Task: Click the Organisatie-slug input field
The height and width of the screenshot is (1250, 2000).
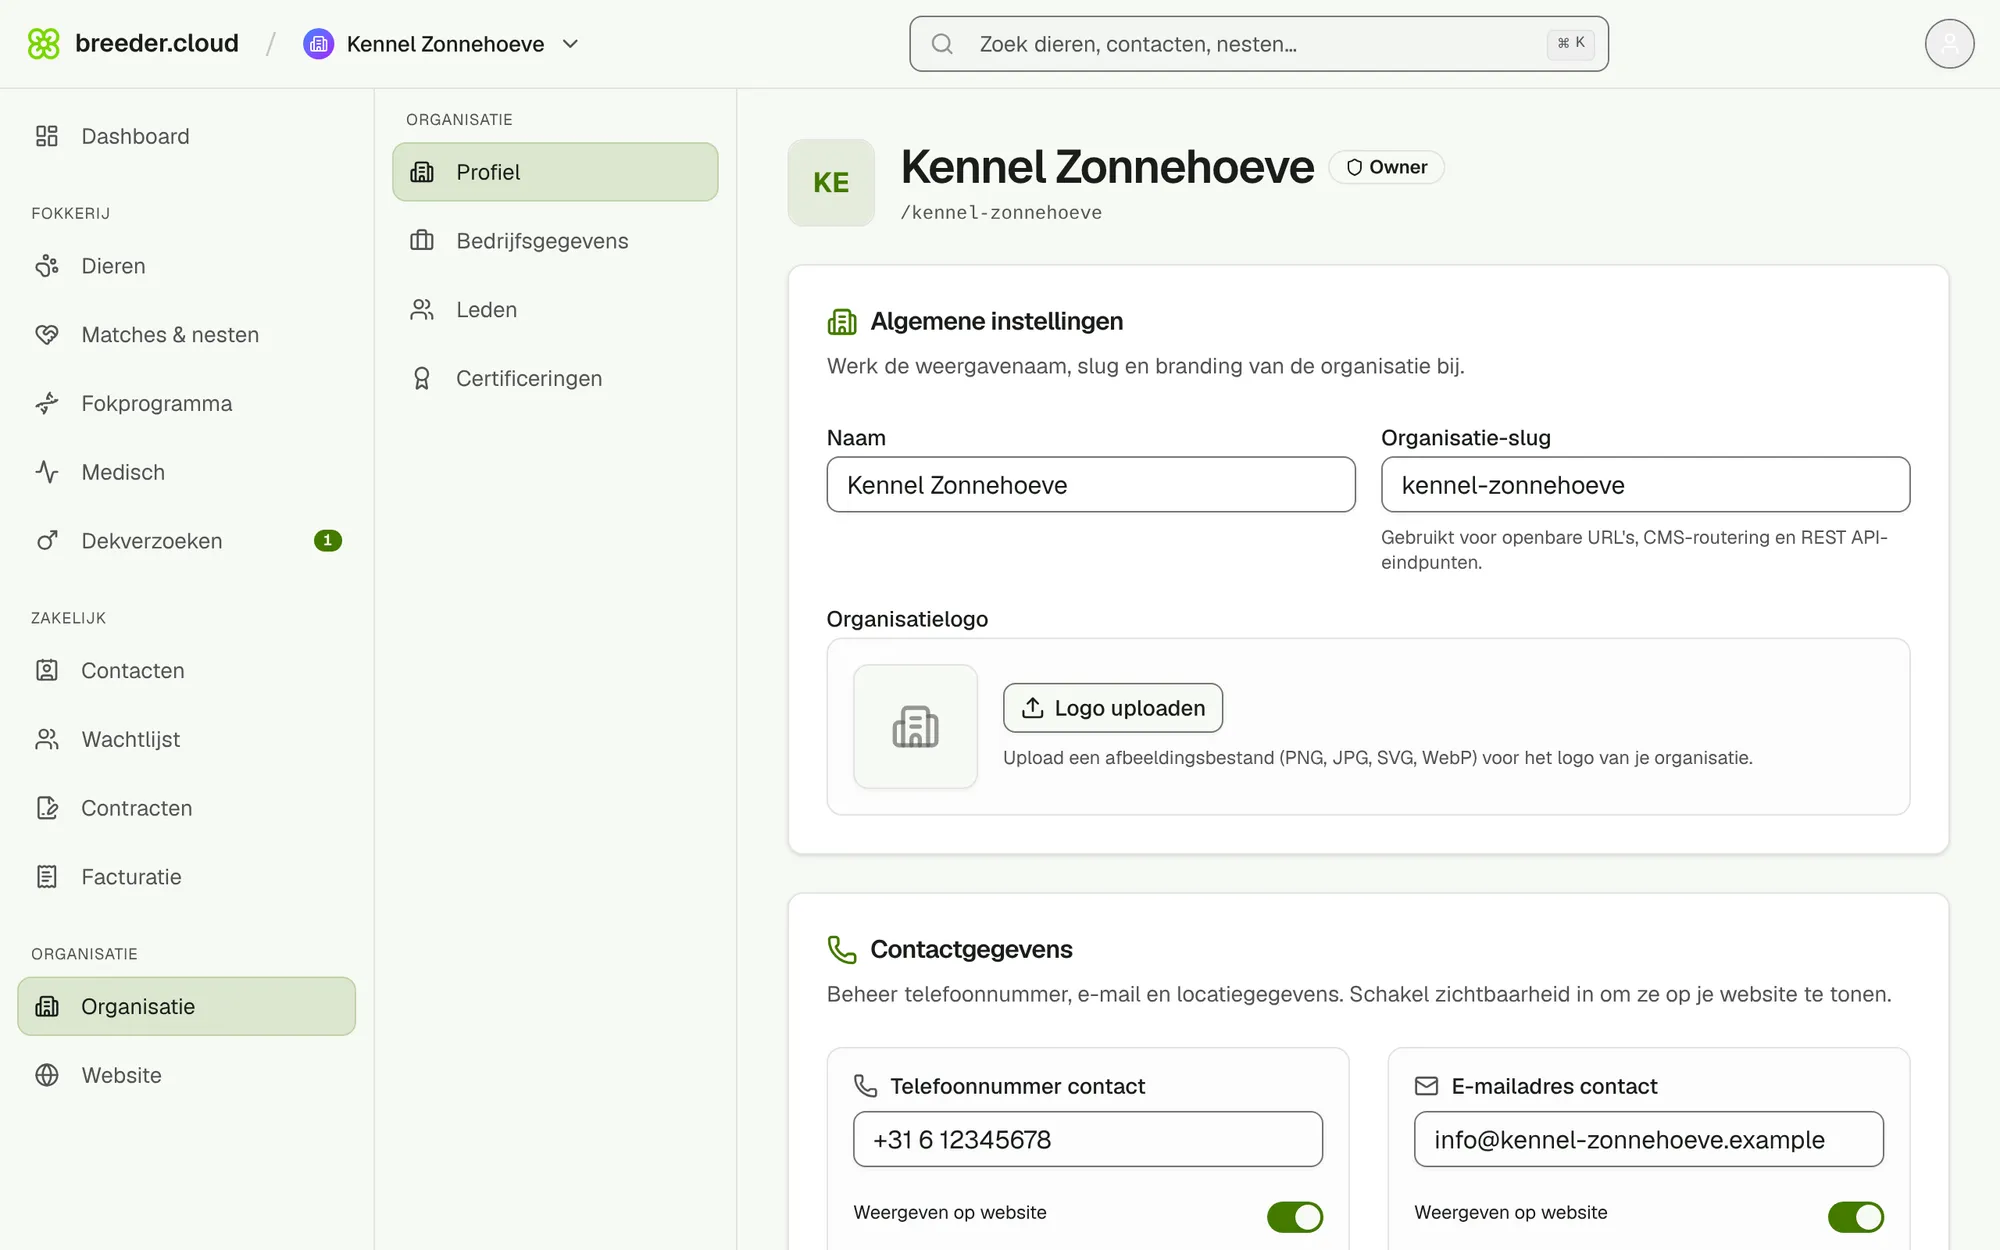Action: [1645, 485]
